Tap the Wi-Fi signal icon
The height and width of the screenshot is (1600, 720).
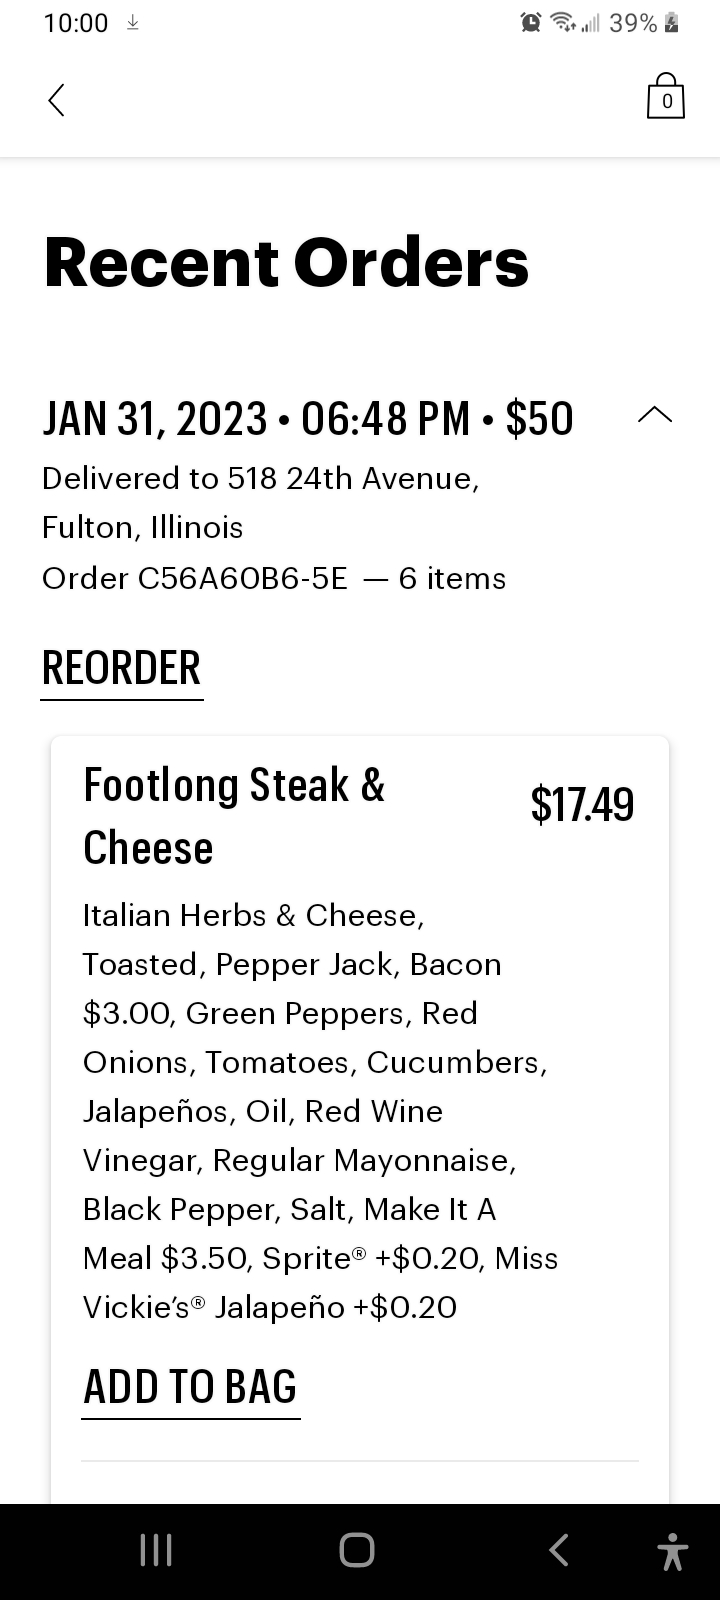(564, 23)
